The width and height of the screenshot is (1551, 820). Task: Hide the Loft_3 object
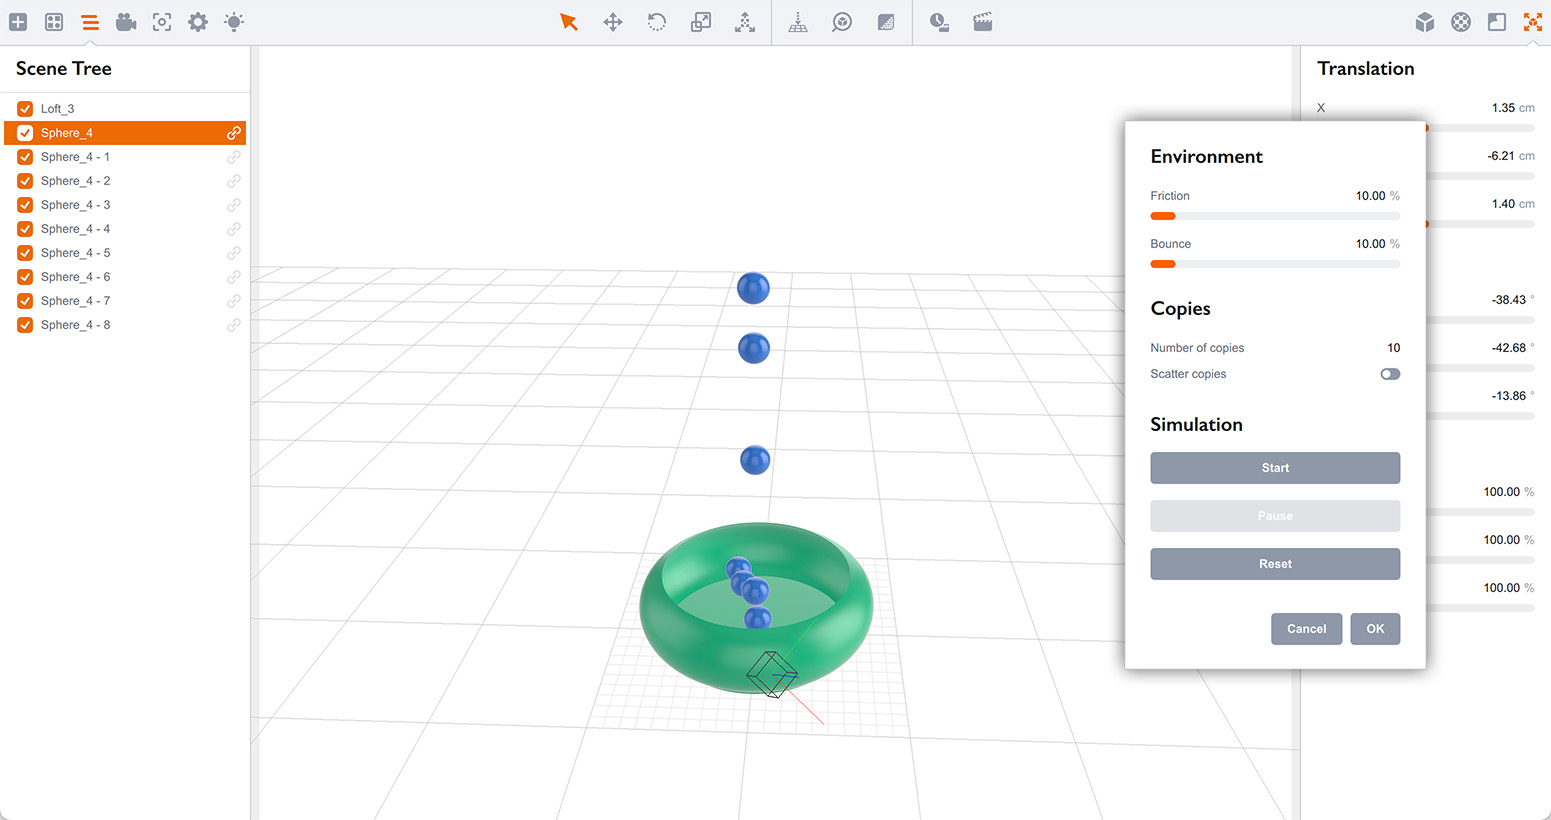point(24,108)
